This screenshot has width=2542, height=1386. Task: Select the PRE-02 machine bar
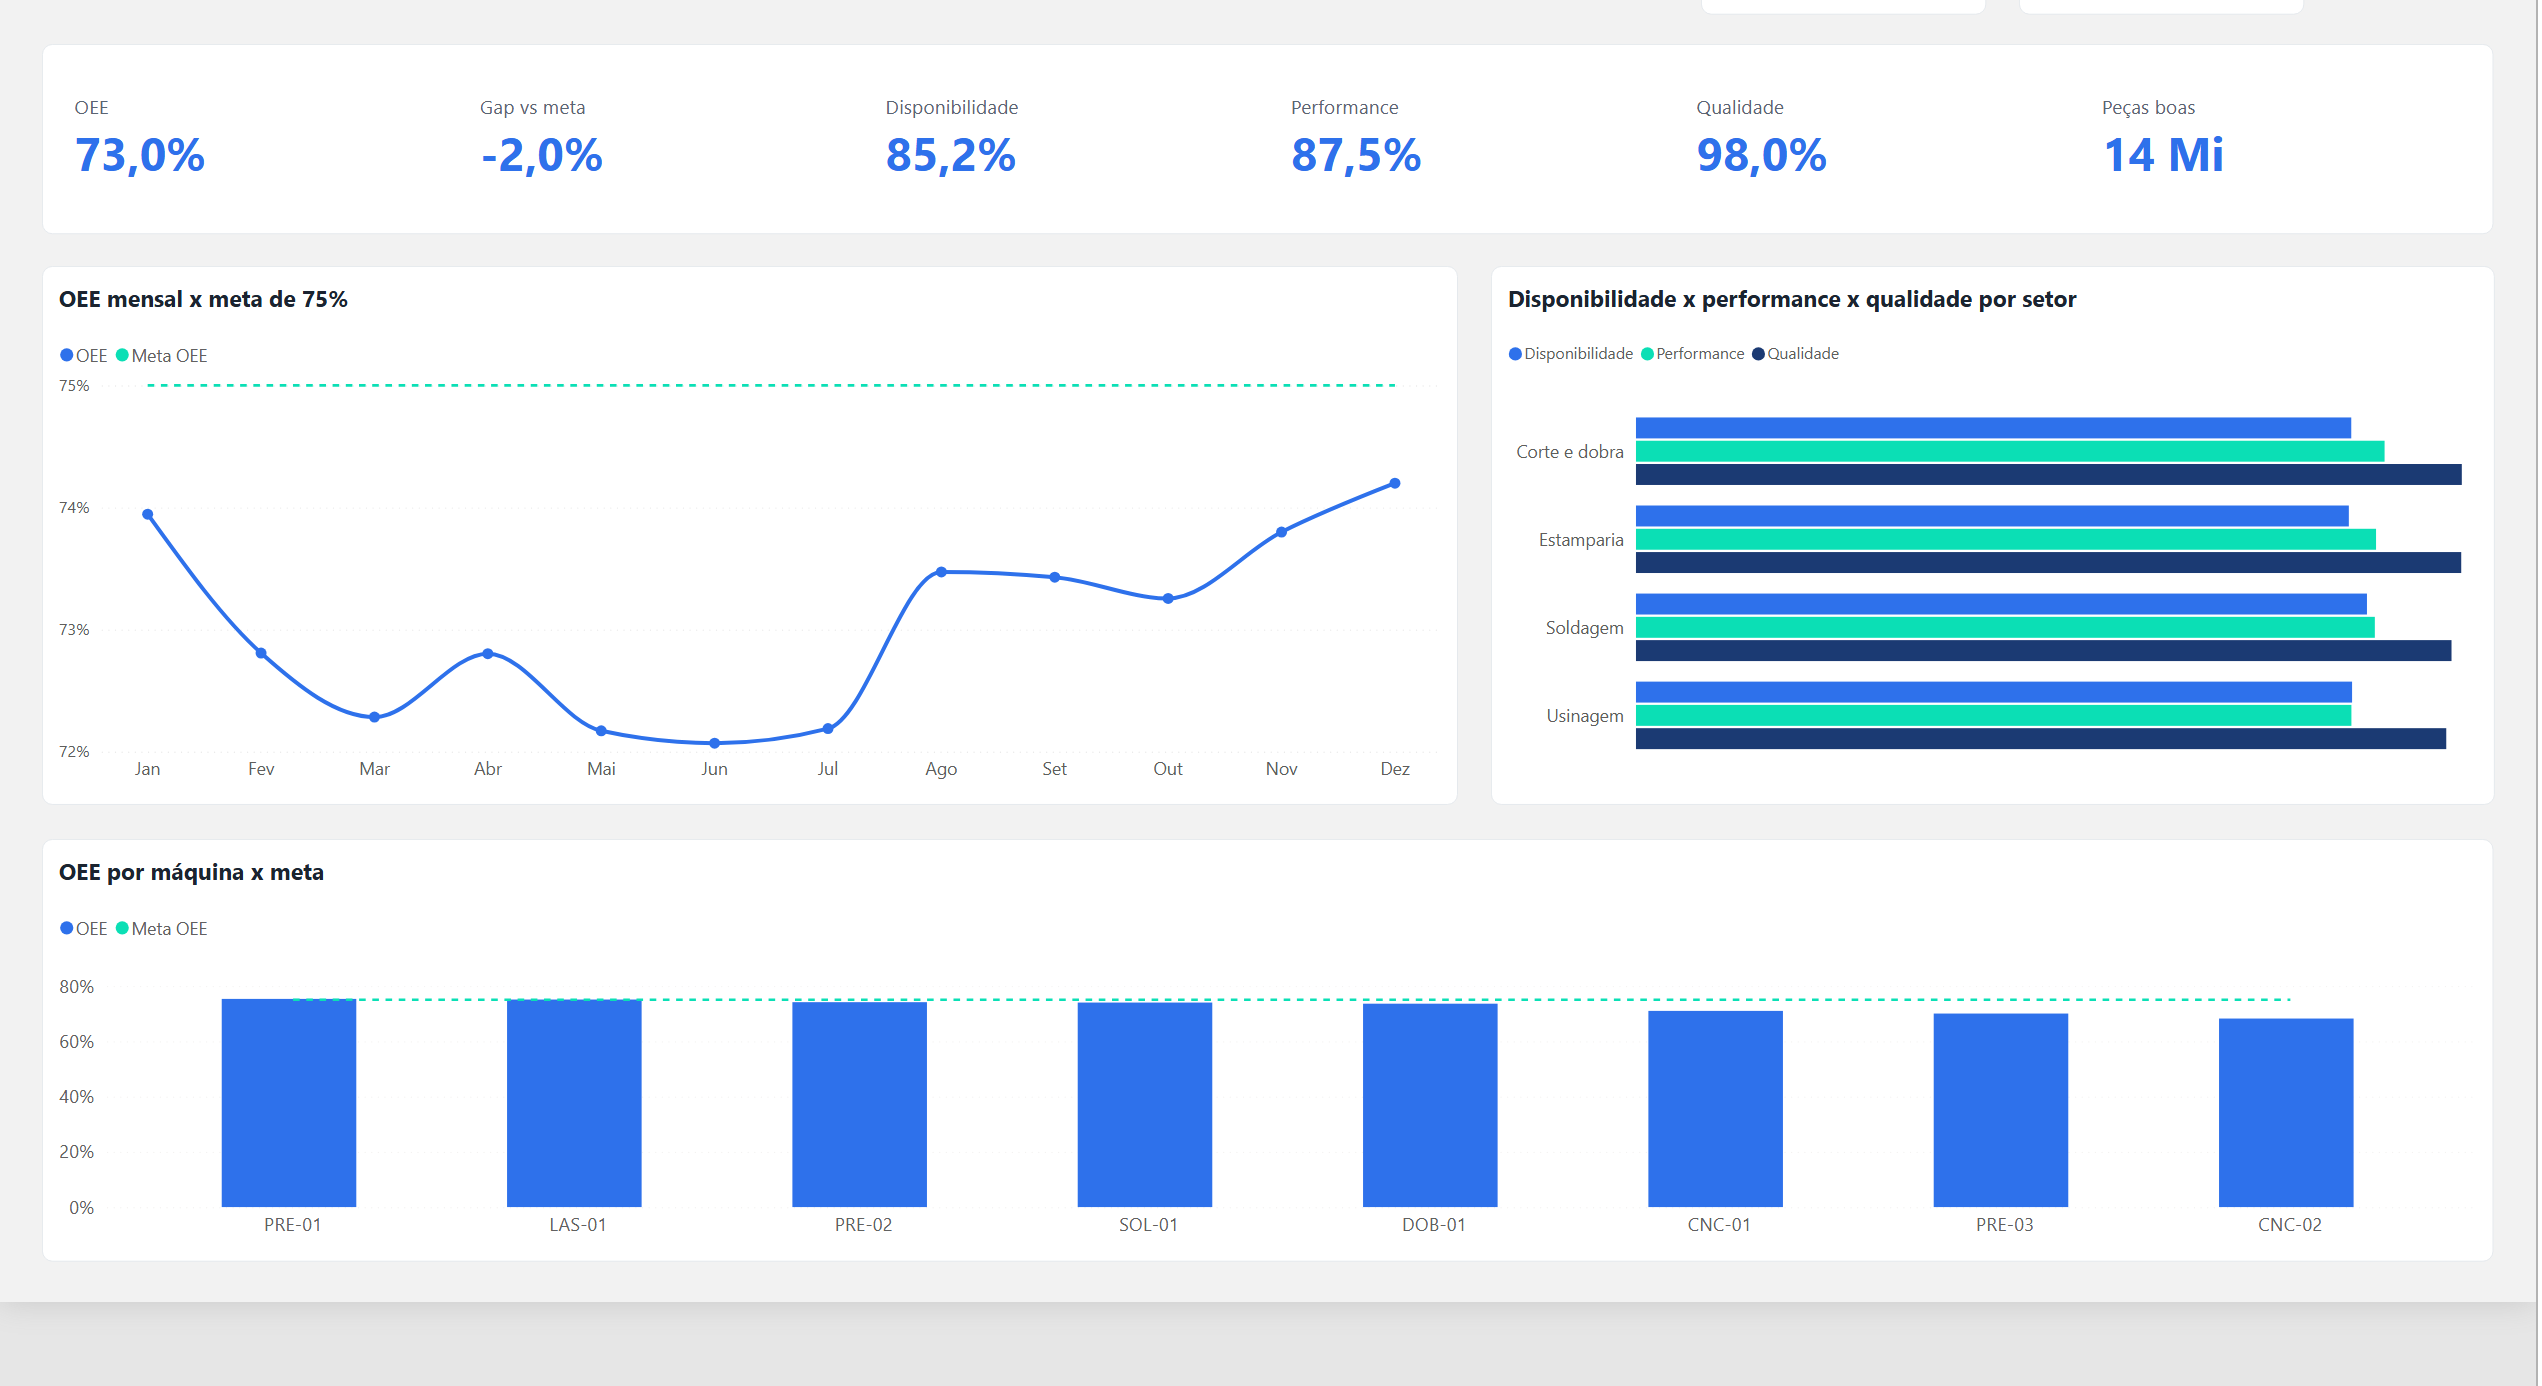tap(860, 1104)
